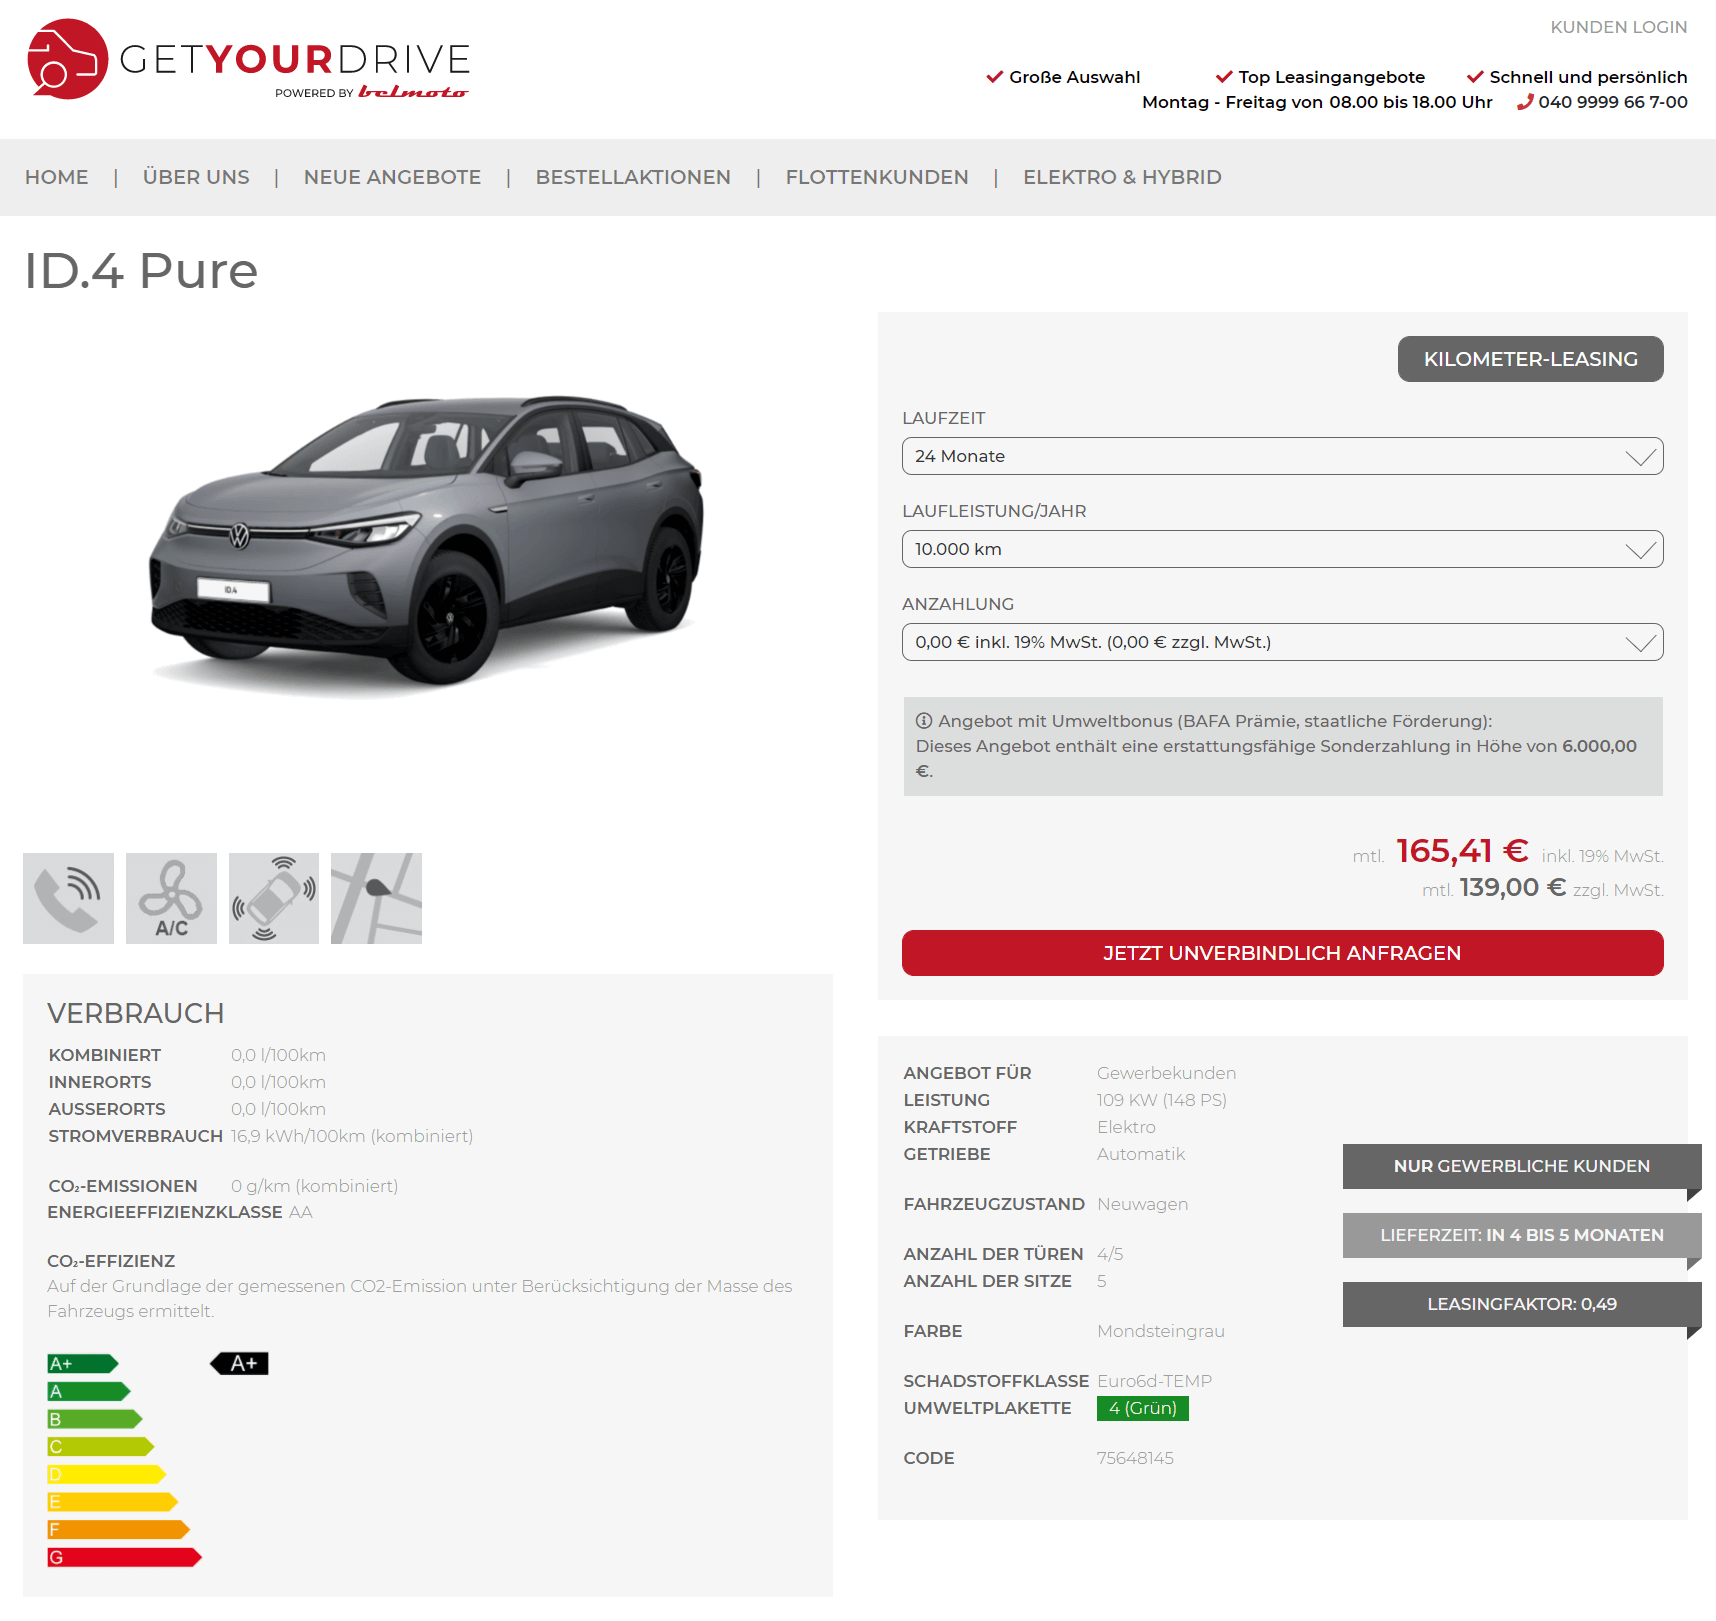
Task: Click the parking sensor car feature icon
Action: click(274, 898)
